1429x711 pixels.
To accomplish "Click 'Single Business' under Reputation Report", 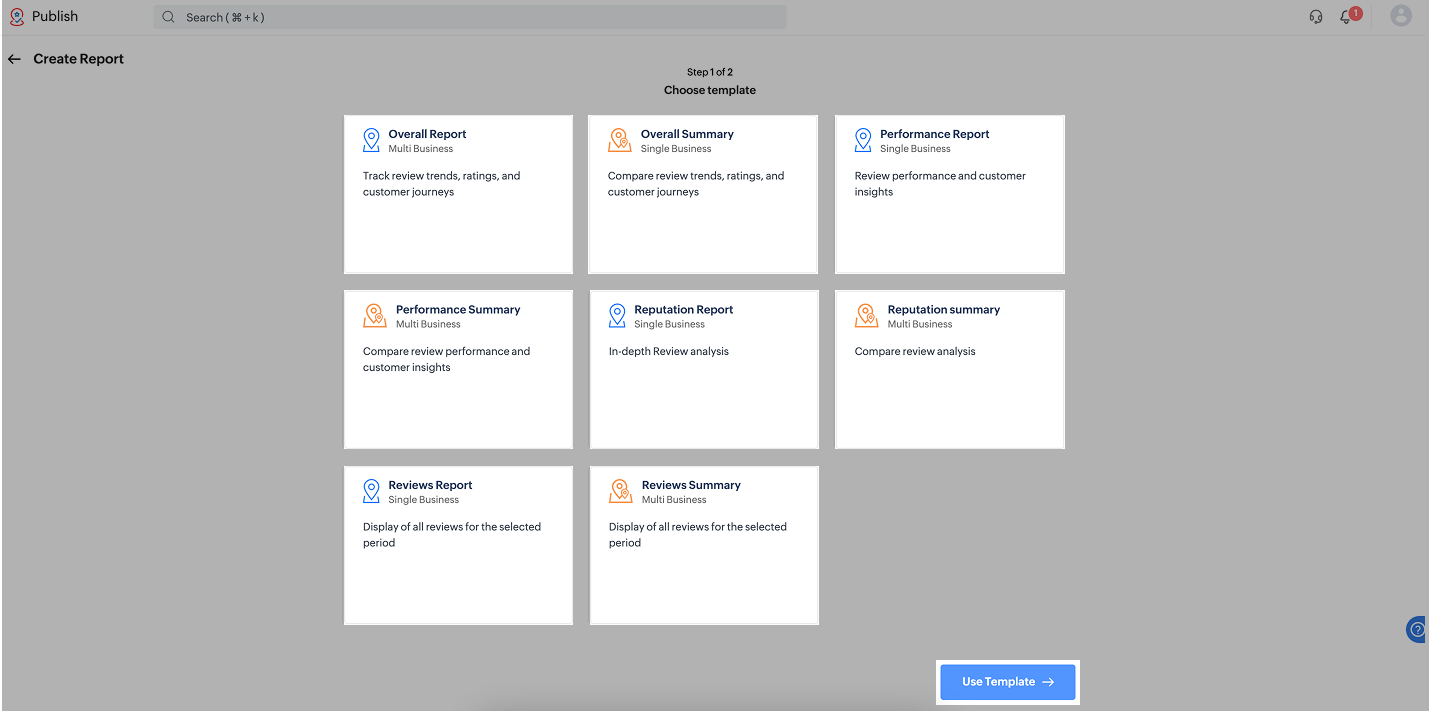I will (669, 324).
